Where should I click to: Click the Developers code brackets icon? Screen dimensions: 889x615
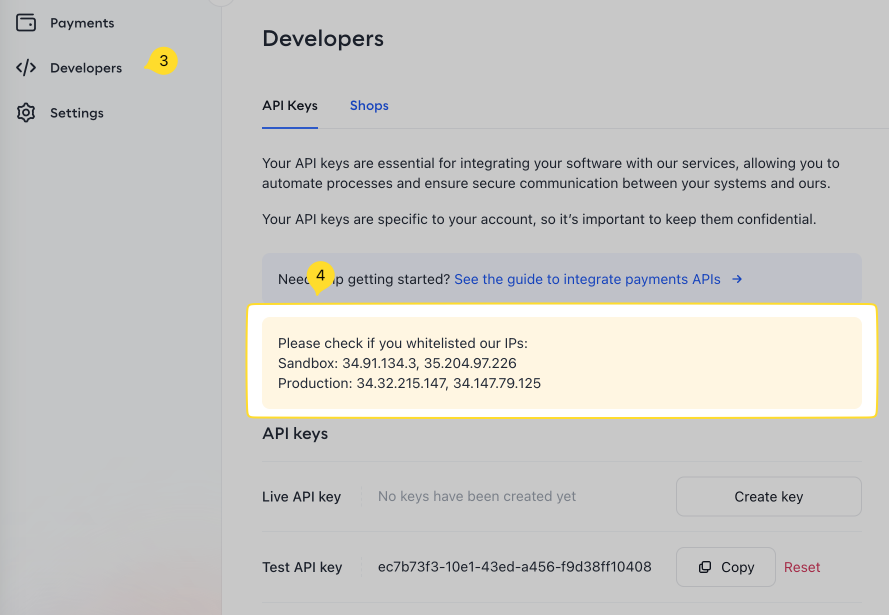[x=26, y=68]
